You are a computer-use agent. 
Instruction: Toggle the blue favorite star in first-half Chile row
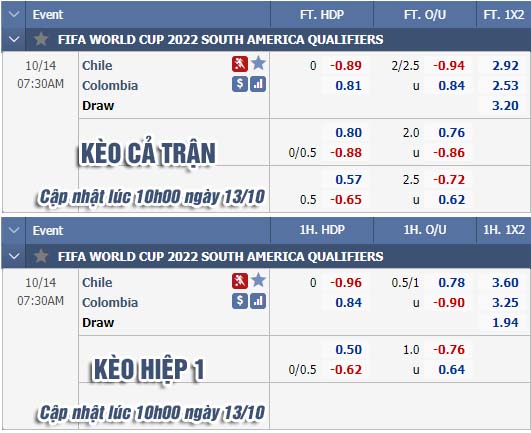coord(258,280)
